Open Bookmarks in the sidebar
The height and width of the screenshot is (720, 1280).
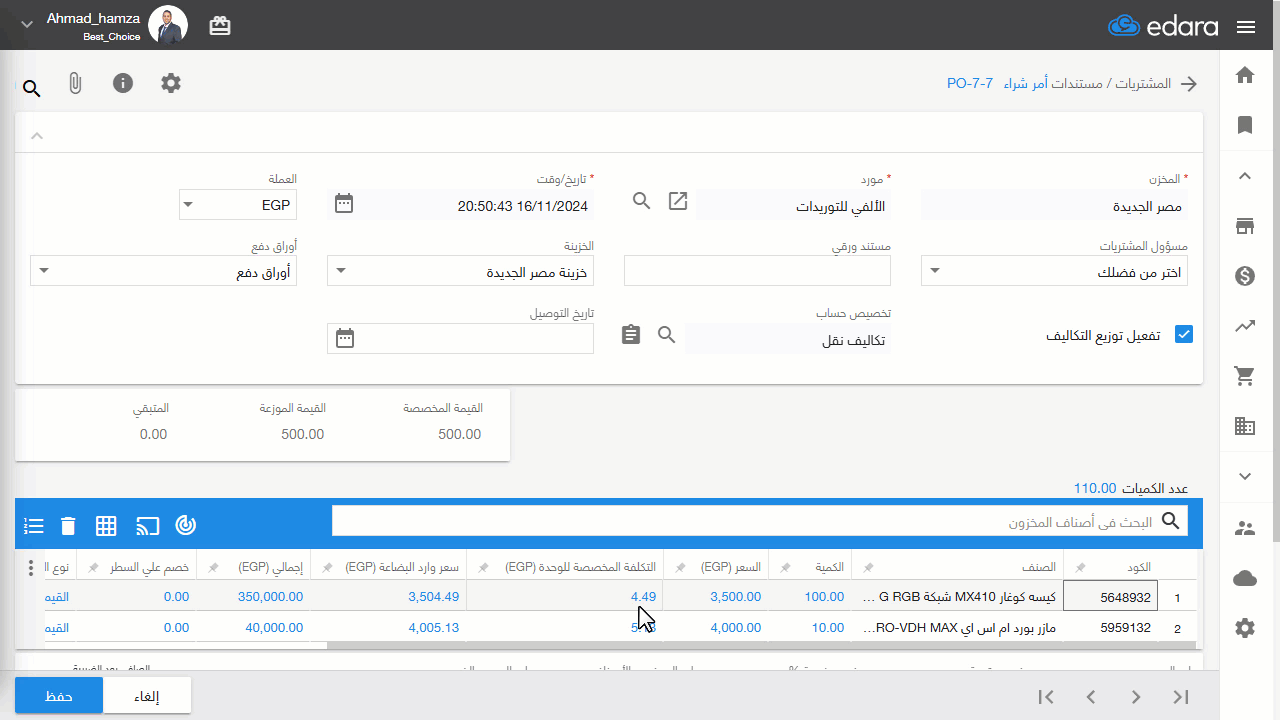point(1245,125)
